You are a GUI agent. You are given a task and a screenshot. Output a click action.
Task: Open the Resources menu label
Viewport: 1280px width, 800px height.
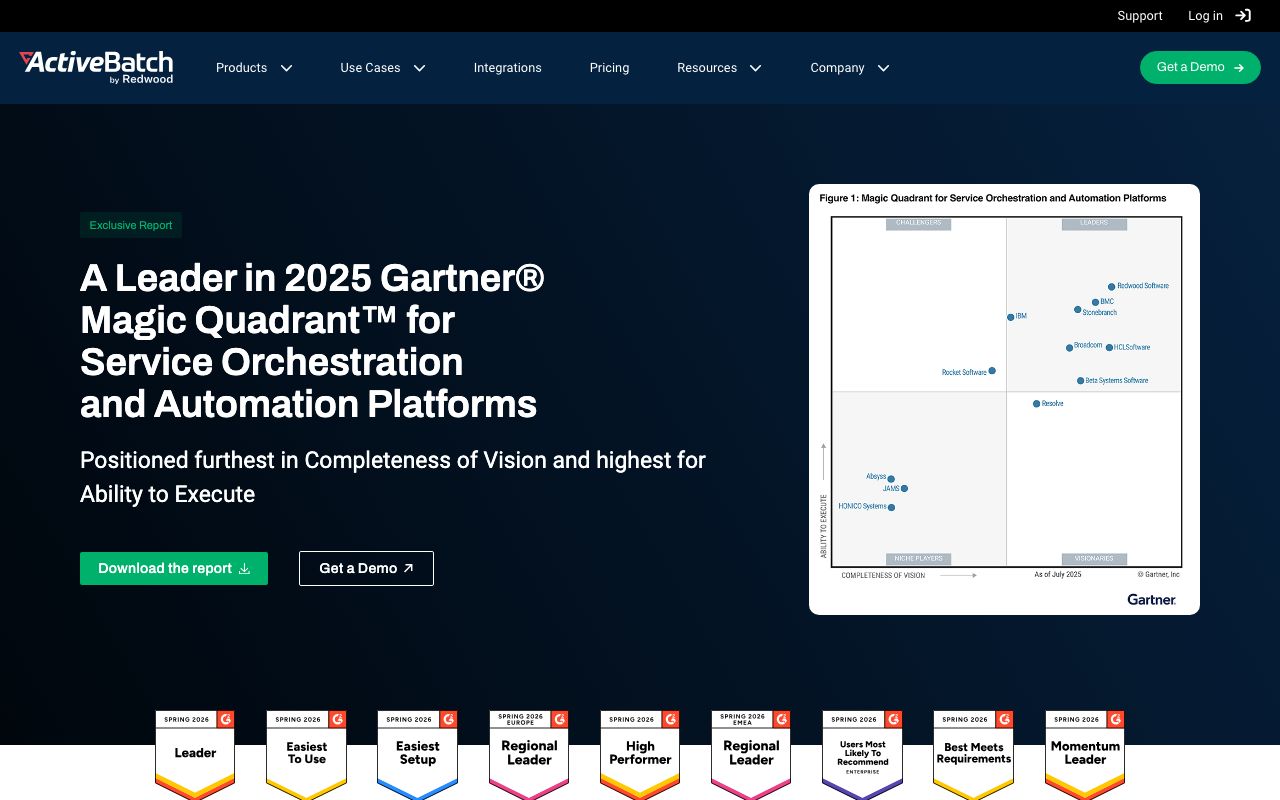pyautogui.click(x=707, y=68)
